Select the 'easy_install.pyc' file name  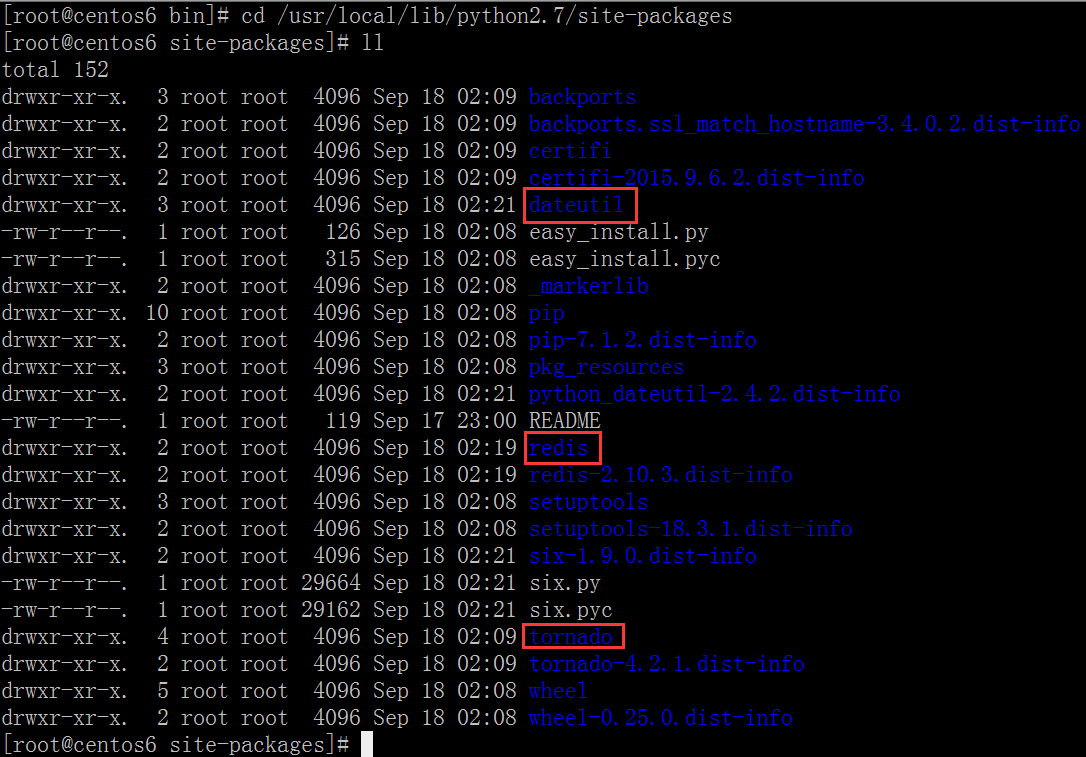tap(625, 259)
